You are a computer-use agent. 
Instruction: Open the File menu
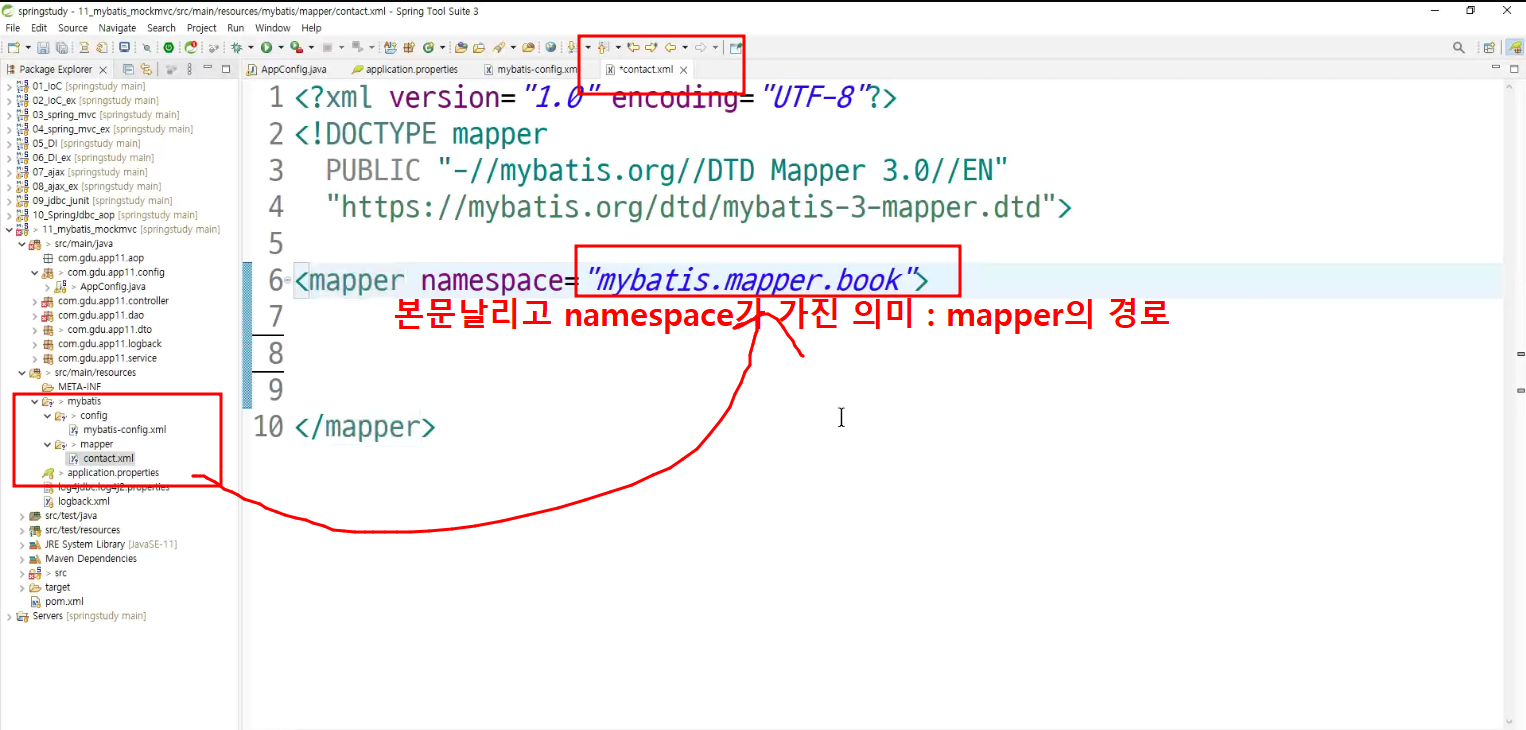(x=13, y=28)
